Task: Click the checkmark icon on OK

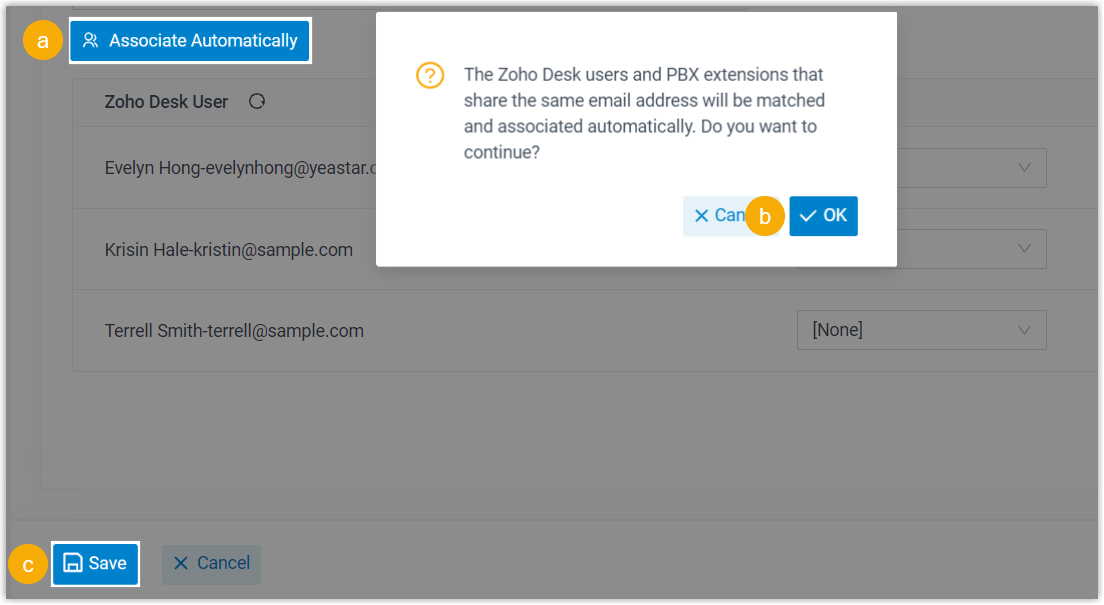Action: pyautogui.click(x=808, y=216)
